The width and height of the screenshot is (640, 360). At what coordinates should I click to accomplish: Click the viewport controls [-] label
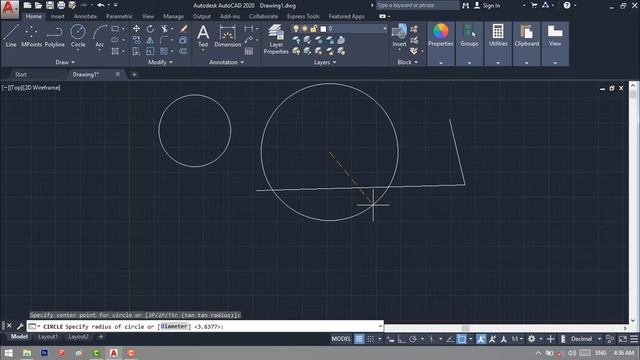tap(5, 87)
